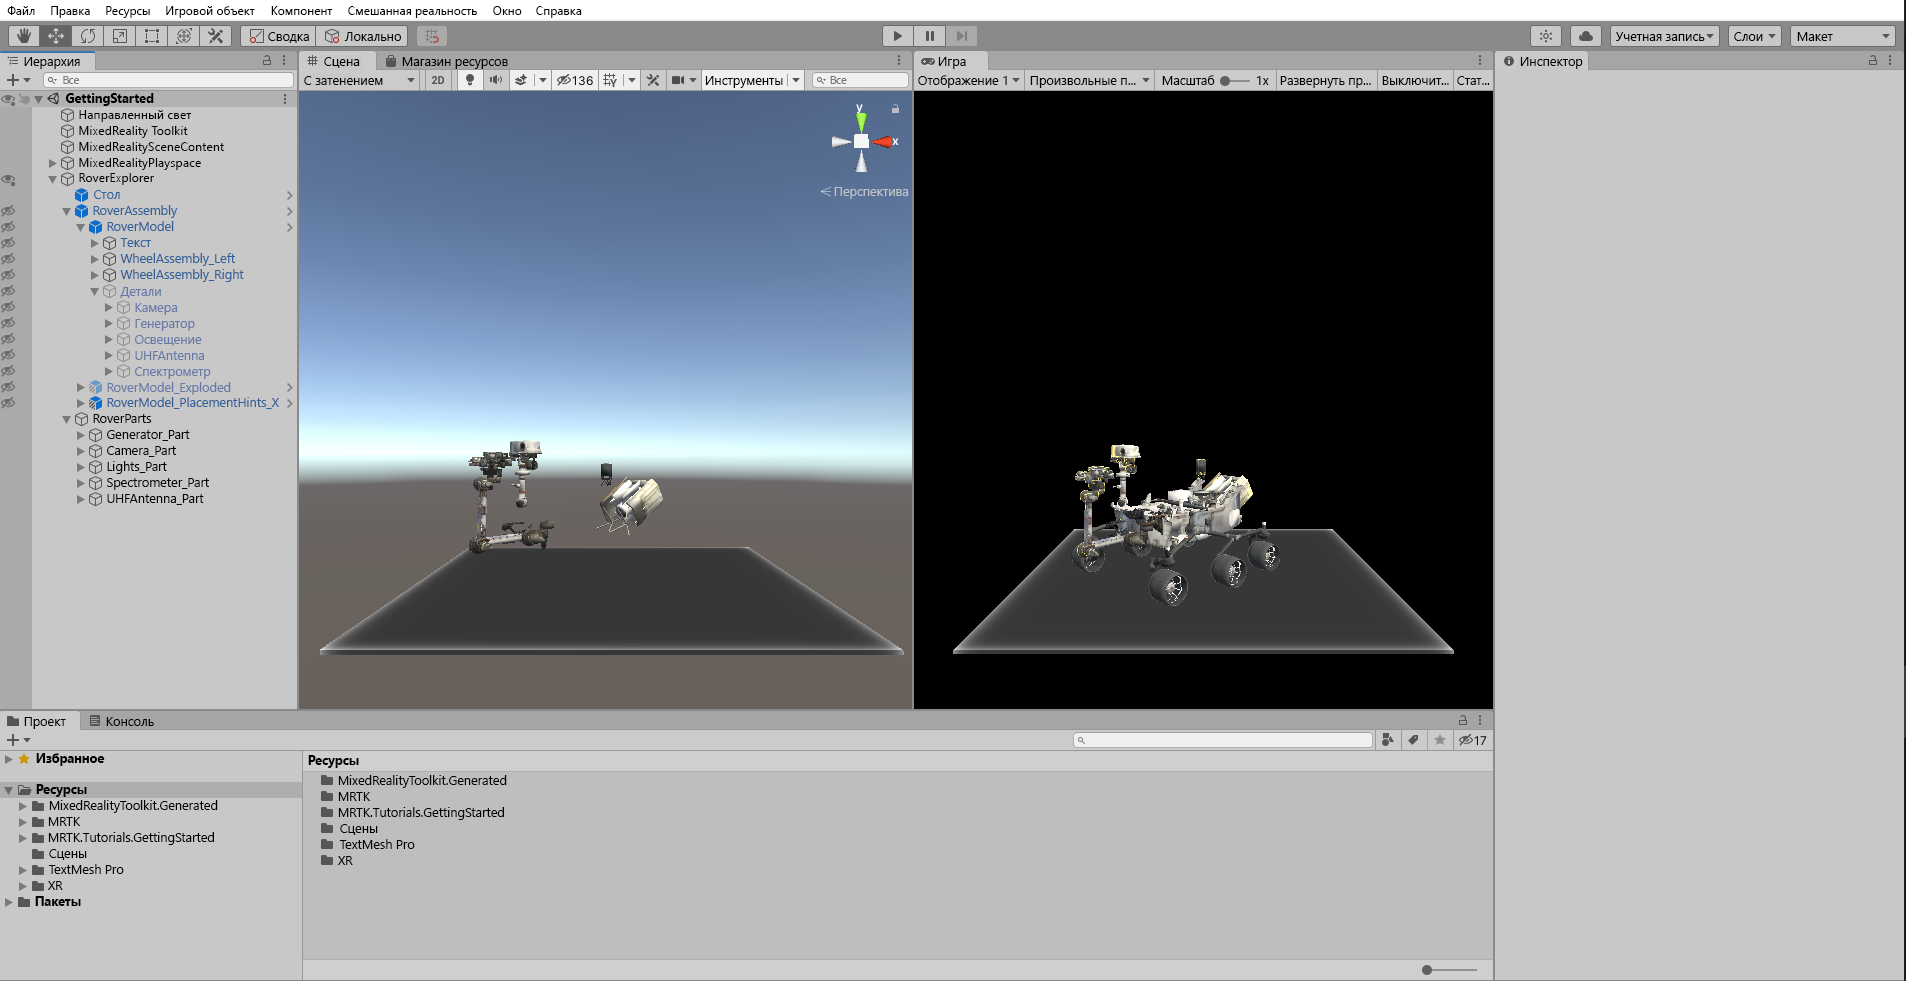Toggle scene view rotation lock icon

pyautogui.click(x=895, y=109)
